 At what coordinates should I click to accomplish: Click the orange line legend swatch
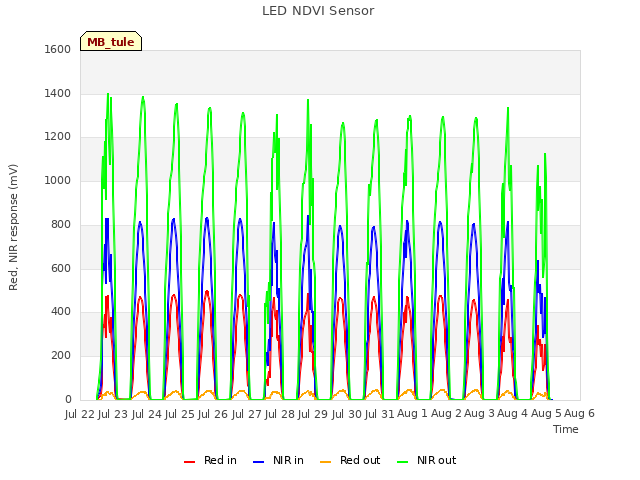325,462
